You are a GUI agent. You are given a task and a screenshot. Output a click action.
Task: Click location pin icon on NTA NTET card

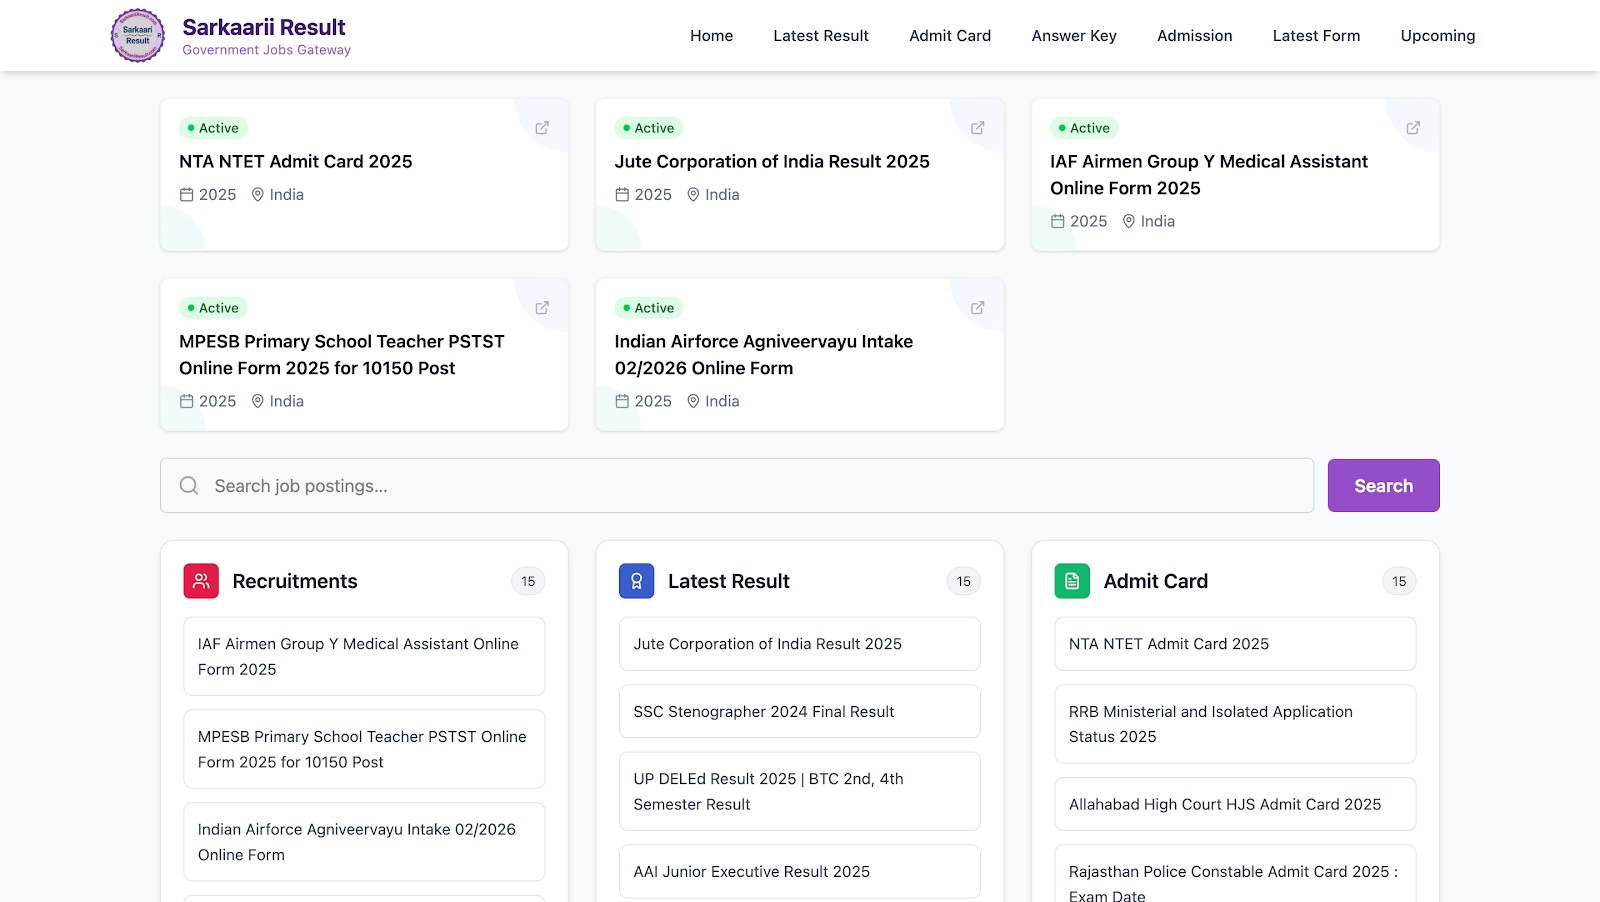258,195
